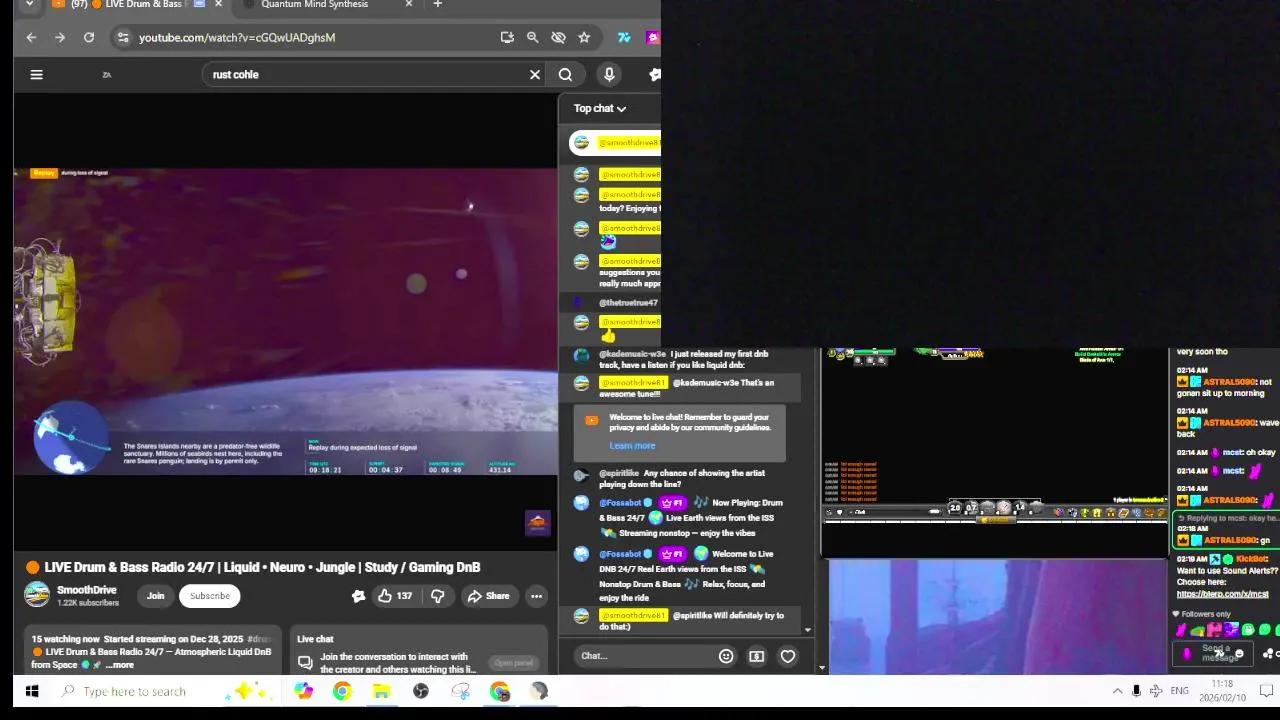Click the Subscribe button
Viewport: 1280px width, 720px height.
click(210, 596)
